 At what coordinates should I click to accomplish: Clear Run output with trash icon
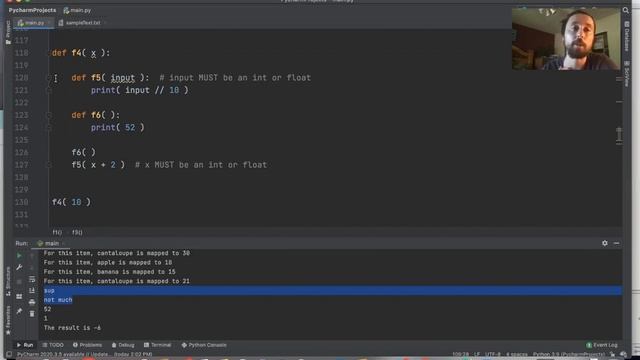click(32, 313)
